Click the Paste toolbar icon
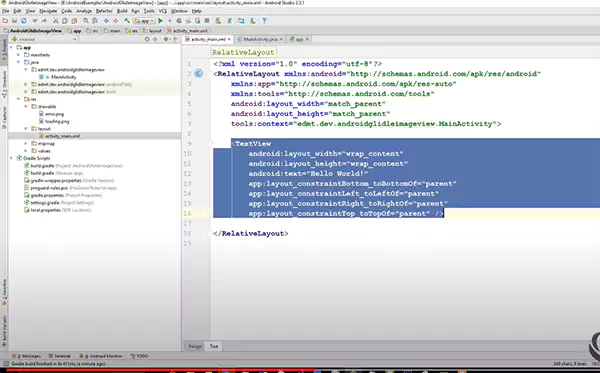Screen dimensions: 600x373 click(74, 21)
